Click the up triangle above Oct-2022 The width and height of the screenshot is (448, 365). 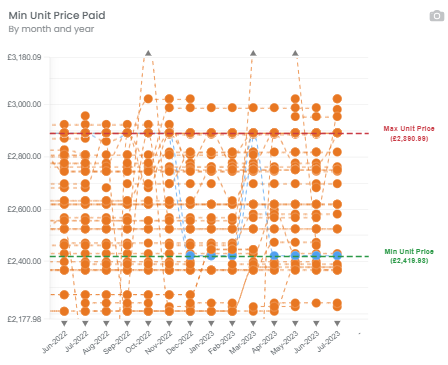coord(148,53)
